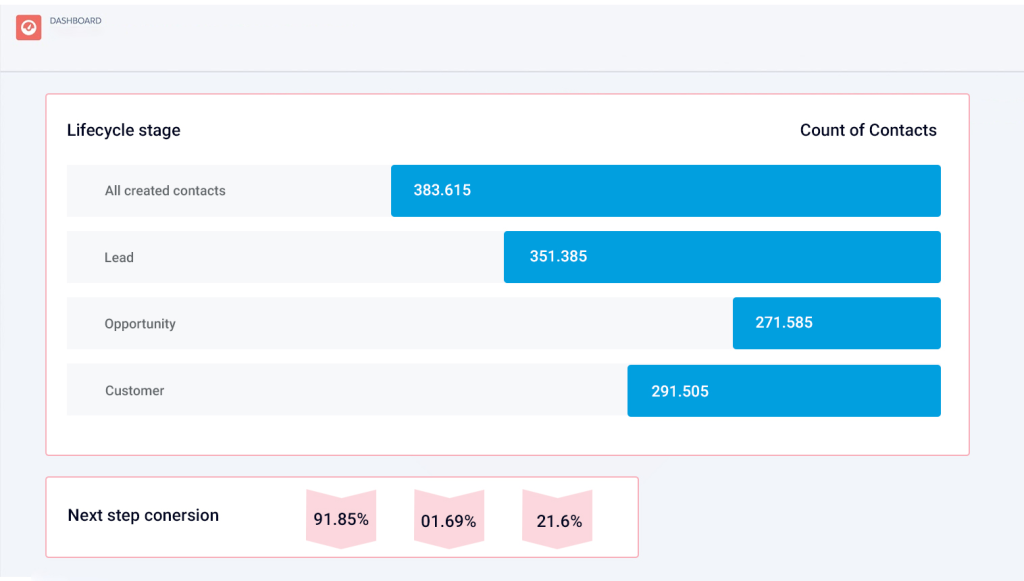Image resolution: width=1024 pixels, height=581 pixels.
Task: Click the Count of Contacts header
Action: [868, 130]
